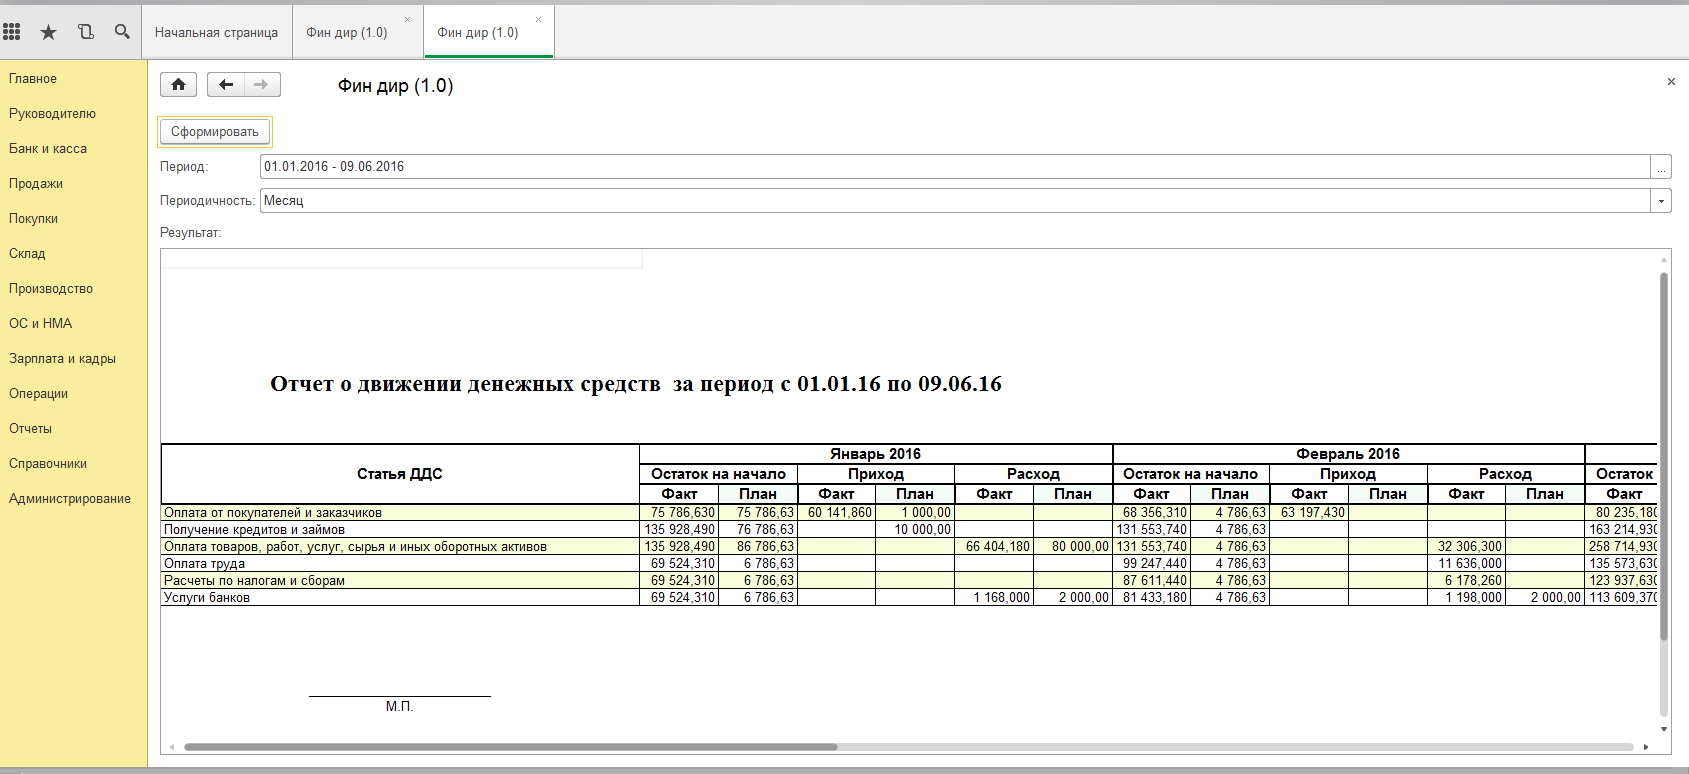Image resolution: width=1689 pixels, height=774 pixels.
Task: Click cell value 11 636,000
Action: (1467, 564)
